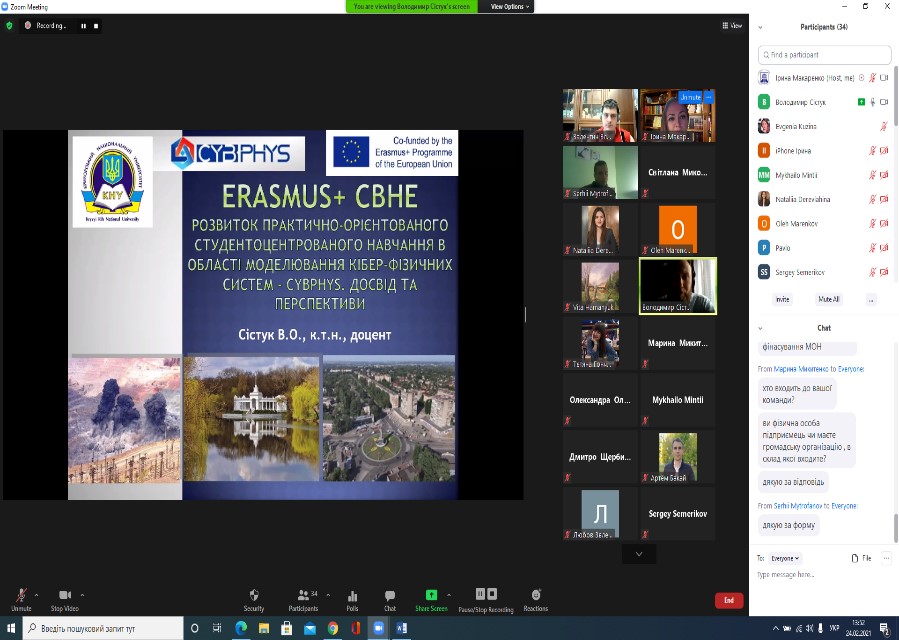Toggle microphone for Evgenia Kuzina in list
The height and width of the screenshot is (640, 899).
click(884, 126)
